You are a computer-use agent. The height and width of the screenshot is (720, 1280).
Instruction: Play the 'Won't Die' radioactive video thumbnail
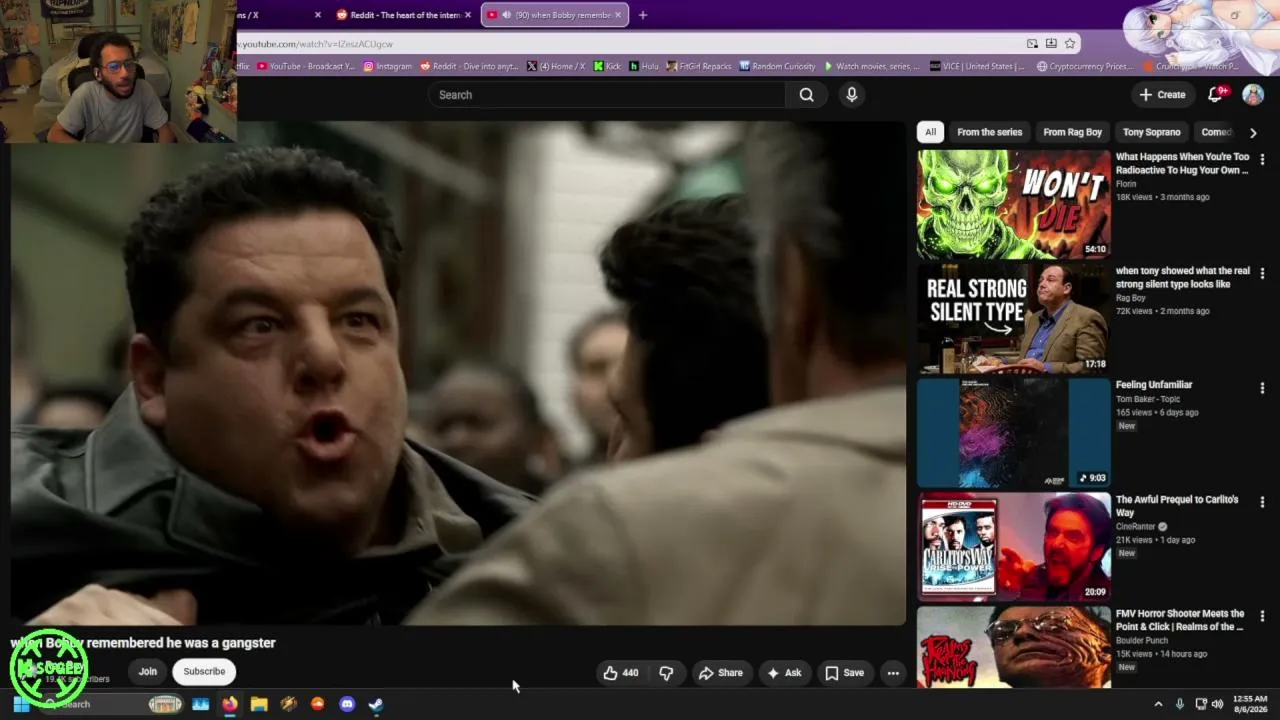(x=1013, y=204)
